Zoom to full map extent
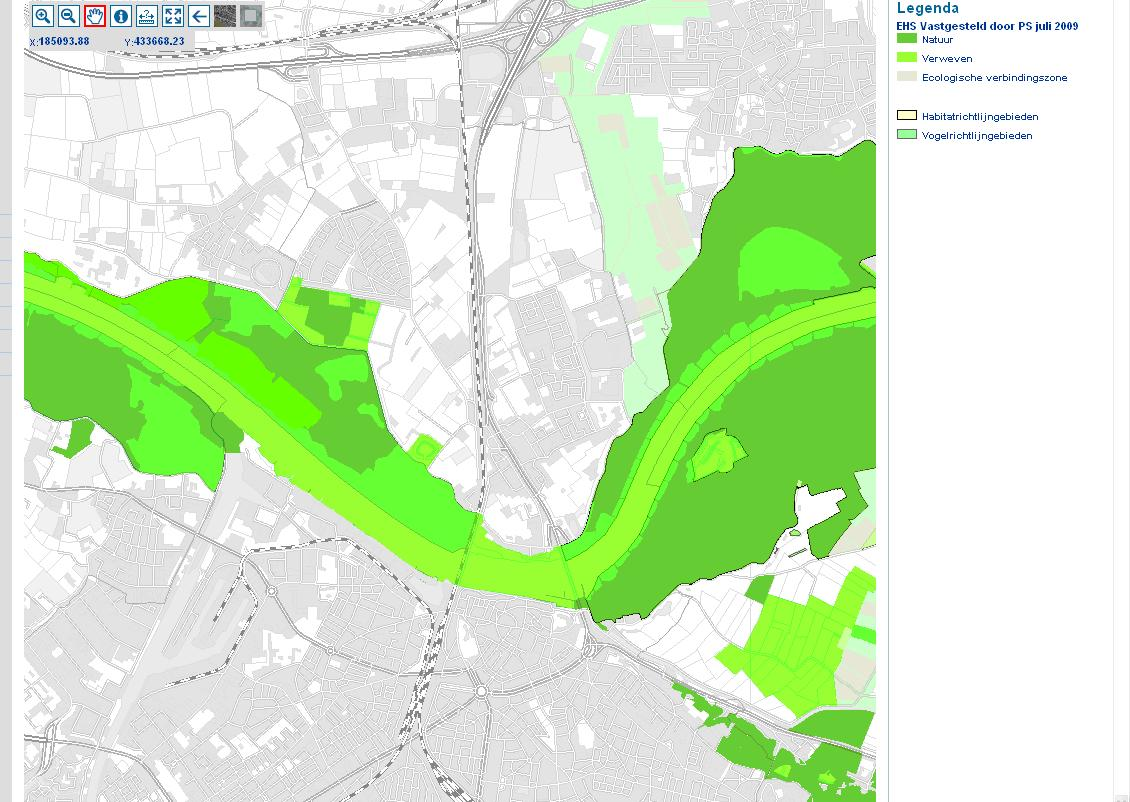Image resolution: width=1130 pixels, height=802 pixels. click(173, 16)
